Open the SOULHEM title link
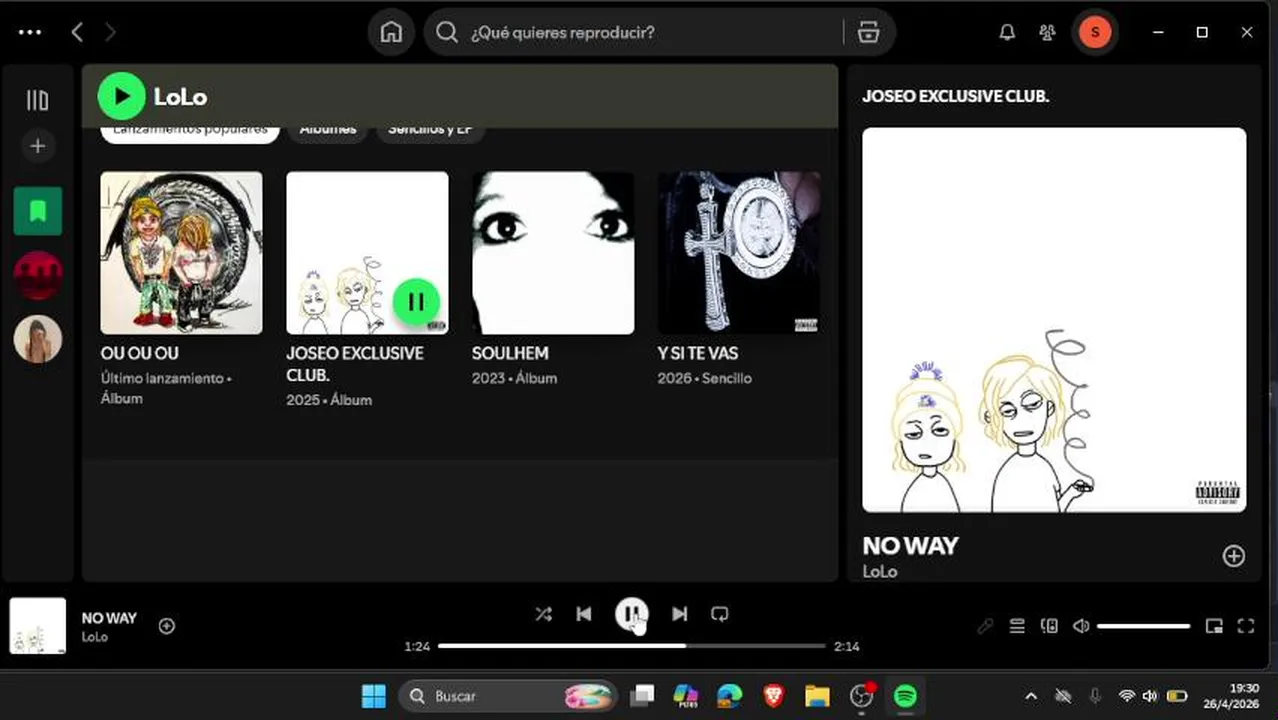This screenshot has height=720, width=1278. [510, 353]
